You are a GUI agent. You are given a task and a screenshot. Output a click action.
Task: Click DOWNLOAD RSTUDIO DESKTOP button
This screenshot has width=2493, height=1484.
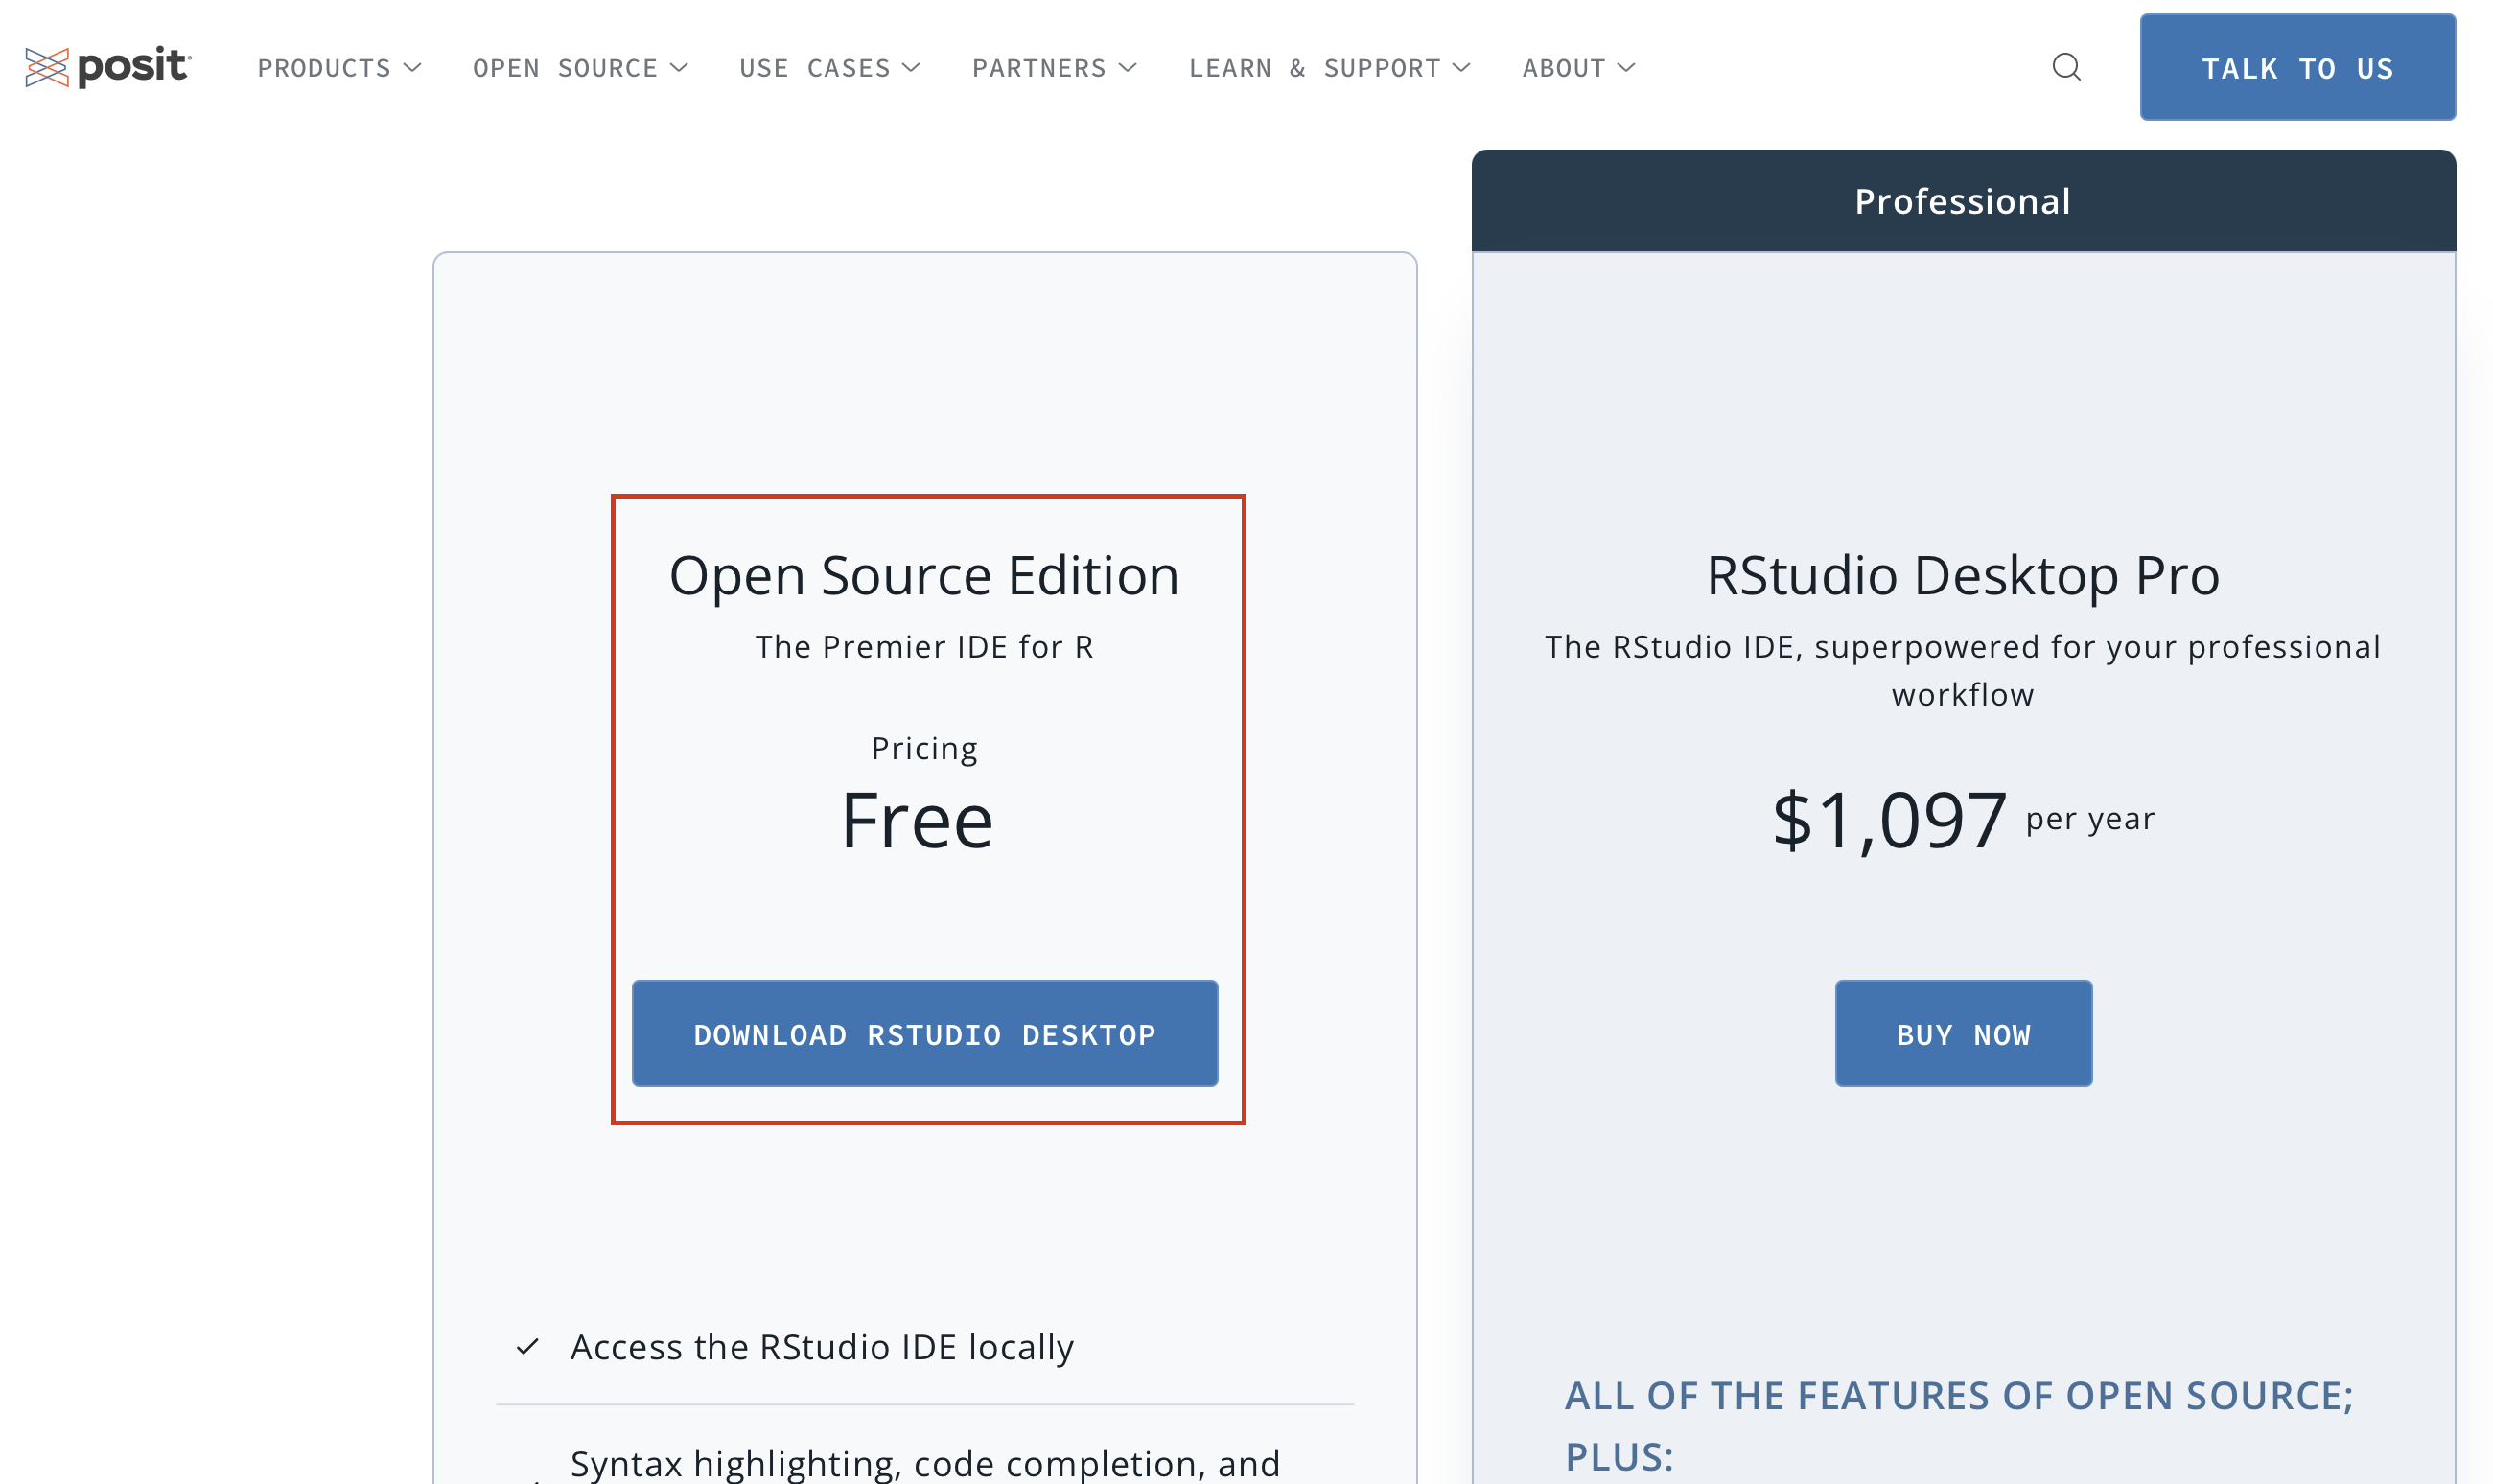(x=925, y=1033)
